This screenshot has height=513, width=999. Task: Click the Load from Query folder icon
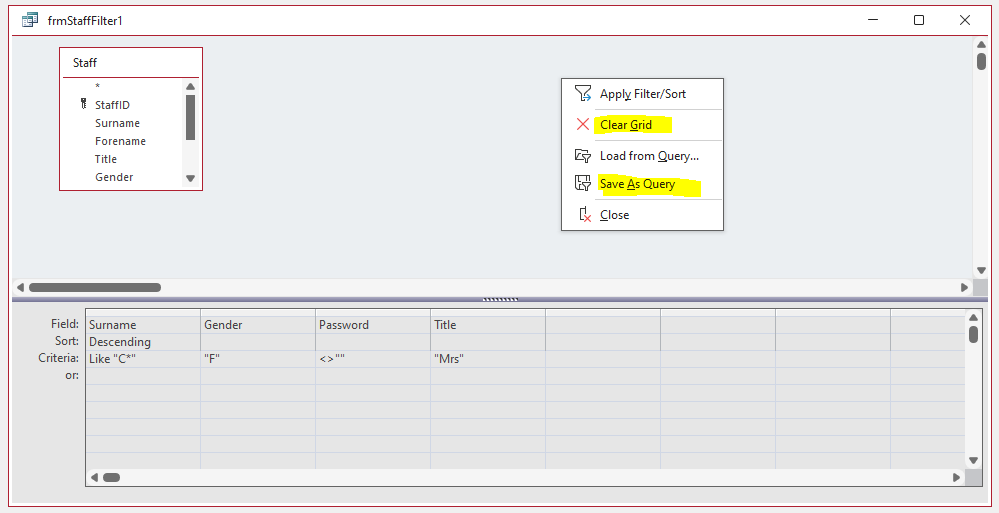(x=582, y=155)
